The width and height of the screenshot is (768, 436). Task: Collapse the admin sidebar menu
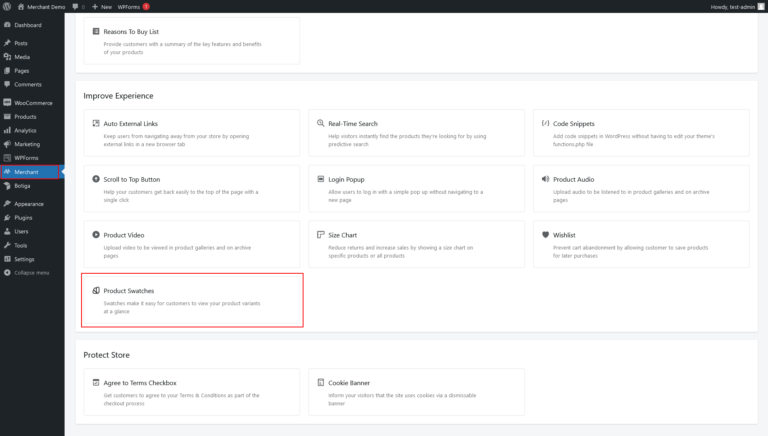click(x=32, y=273)
